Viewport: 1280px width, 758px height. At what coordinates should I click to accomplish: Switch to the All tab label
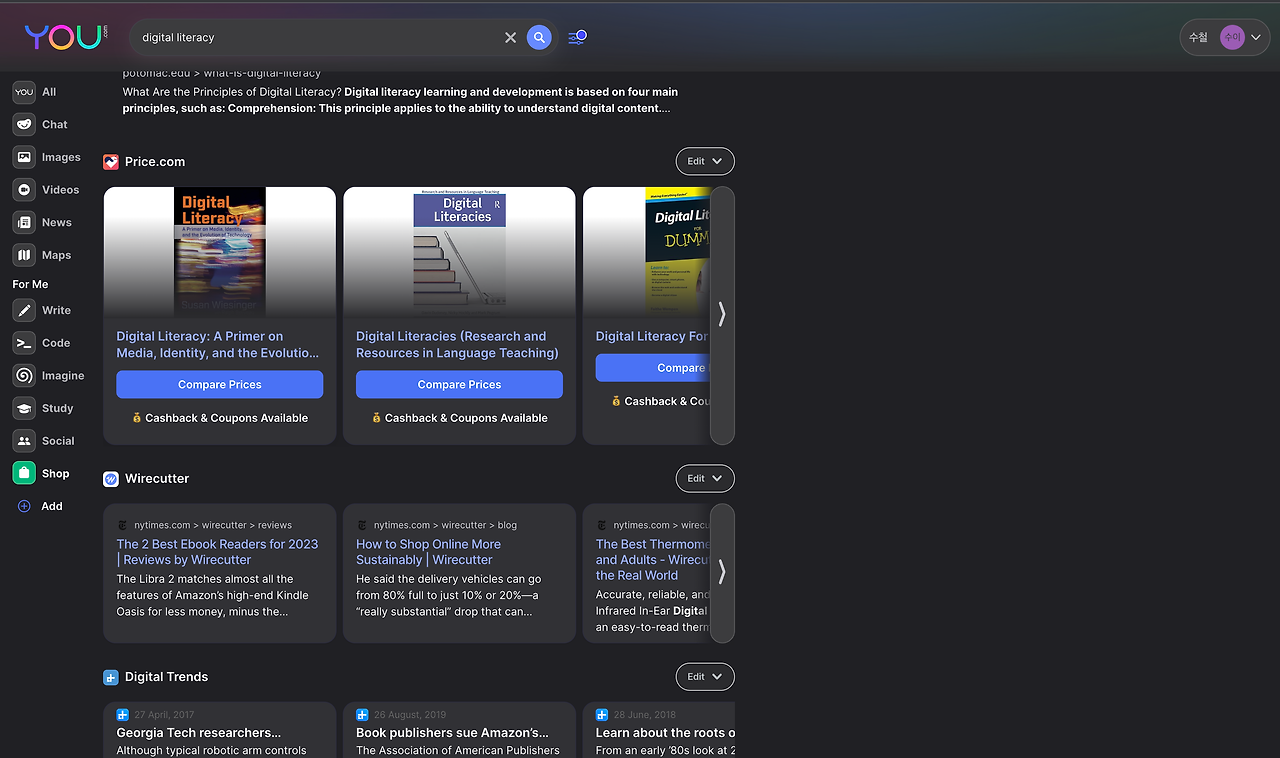click(49, 92)
